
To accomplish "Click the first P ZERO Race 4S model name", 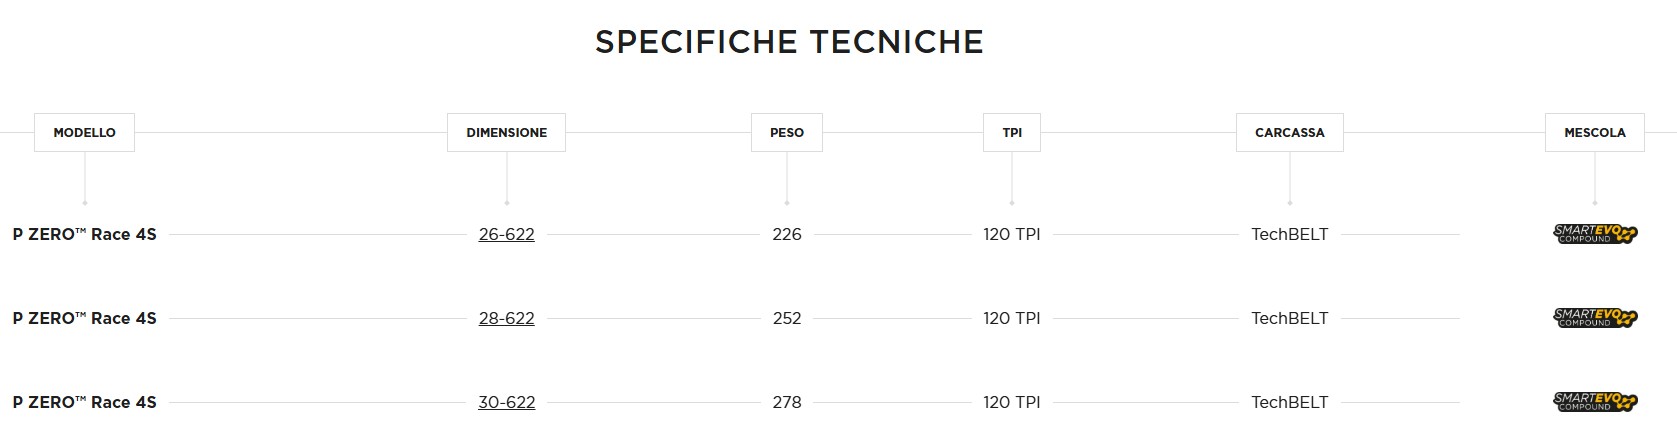I will pos(84,234).
